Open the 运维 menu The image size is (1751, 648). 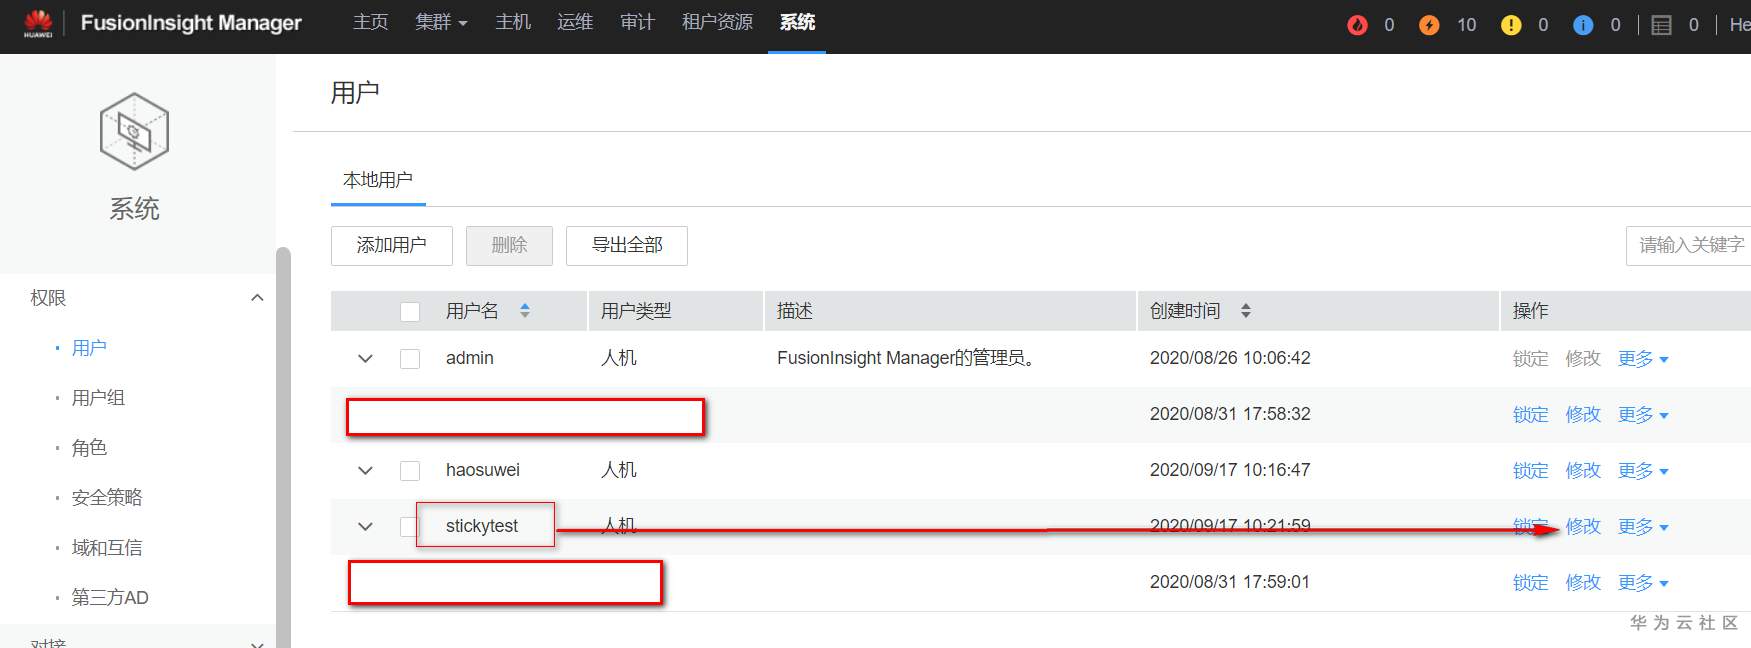(575, 22)
